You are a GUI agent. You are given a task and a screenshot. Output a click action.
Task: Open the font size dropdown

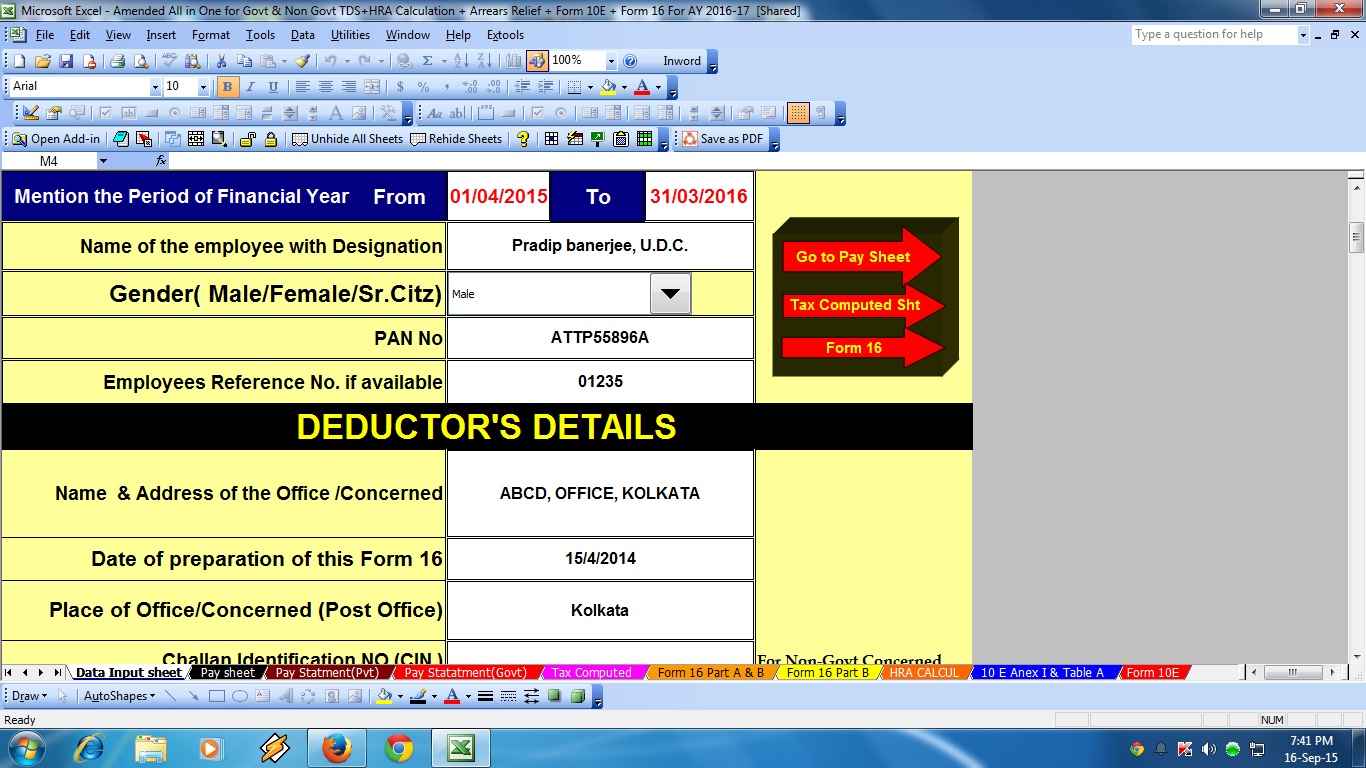tap(203, 87)
